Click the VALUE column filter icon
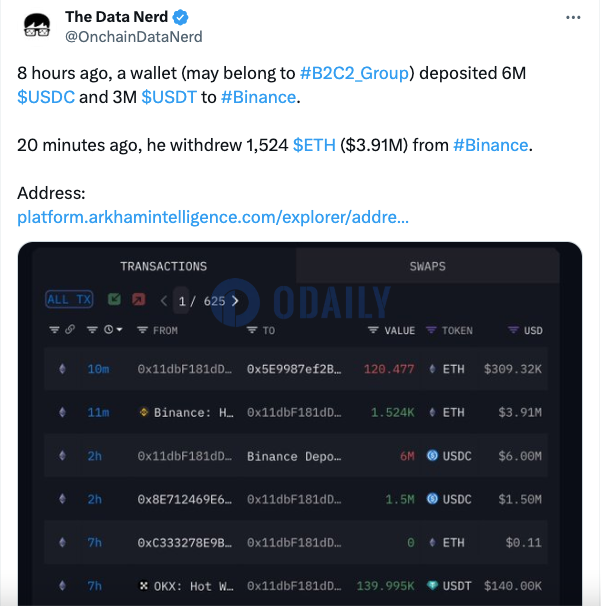Viewport: 601px width, 606px height. click(x=374, y=330)
